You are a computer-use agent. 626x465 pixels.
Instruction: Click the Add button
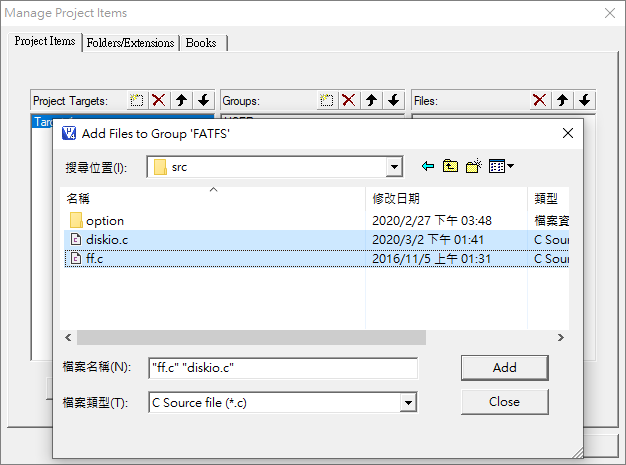point(505,368)
